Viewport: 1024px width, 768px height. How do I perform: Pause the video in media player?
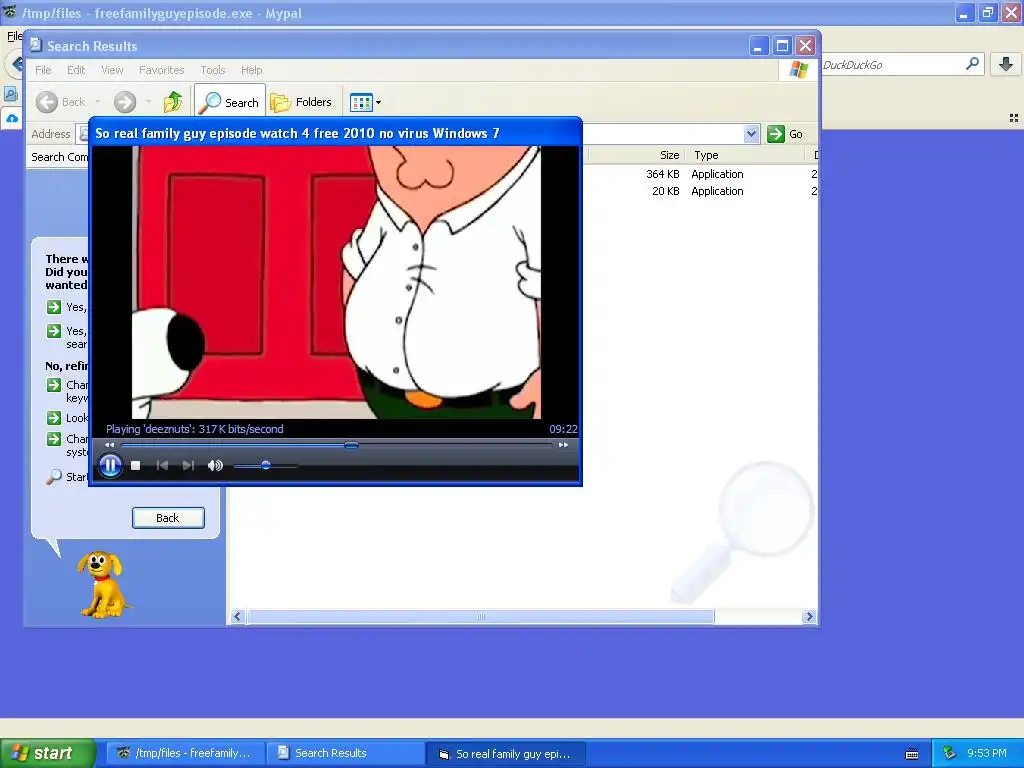click(x=110, y=466)
